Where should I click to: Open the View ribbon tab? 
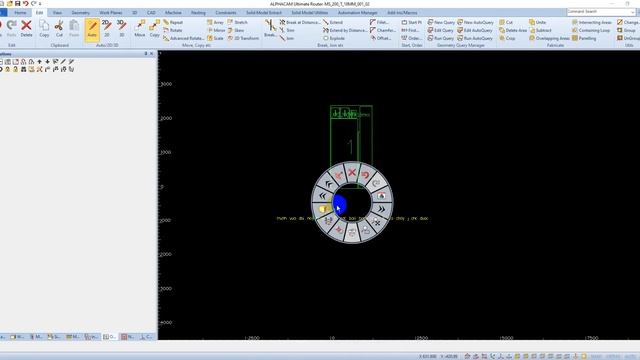pyautogui.click(x=57, y=13)
